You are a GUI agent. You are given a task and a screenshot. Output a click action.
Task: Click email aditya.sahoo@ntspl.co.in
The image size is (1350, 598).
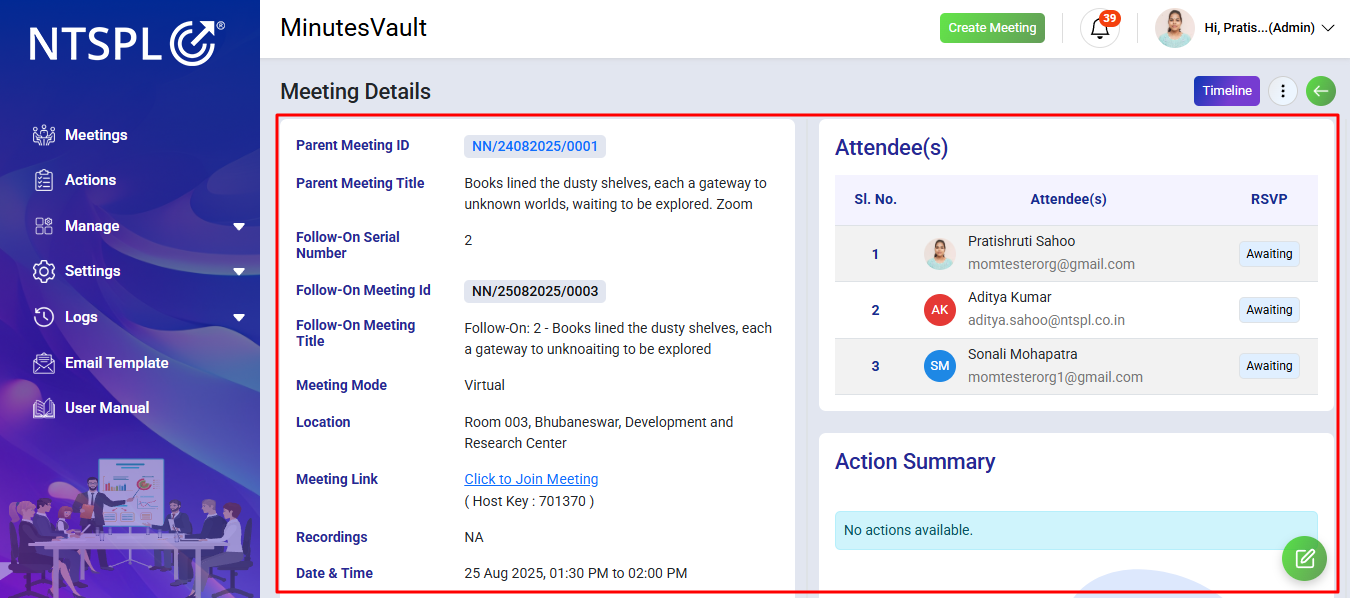[x=1046, y=321]
